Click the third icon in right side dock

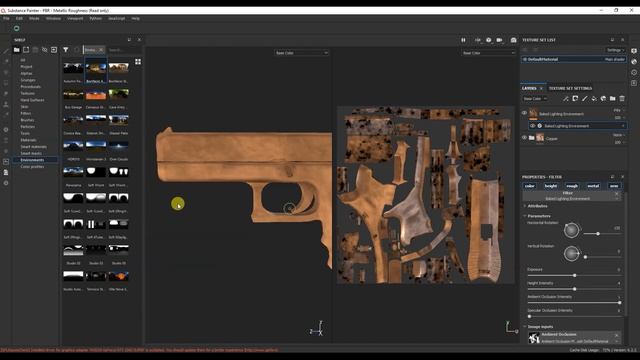coord(634,72)
